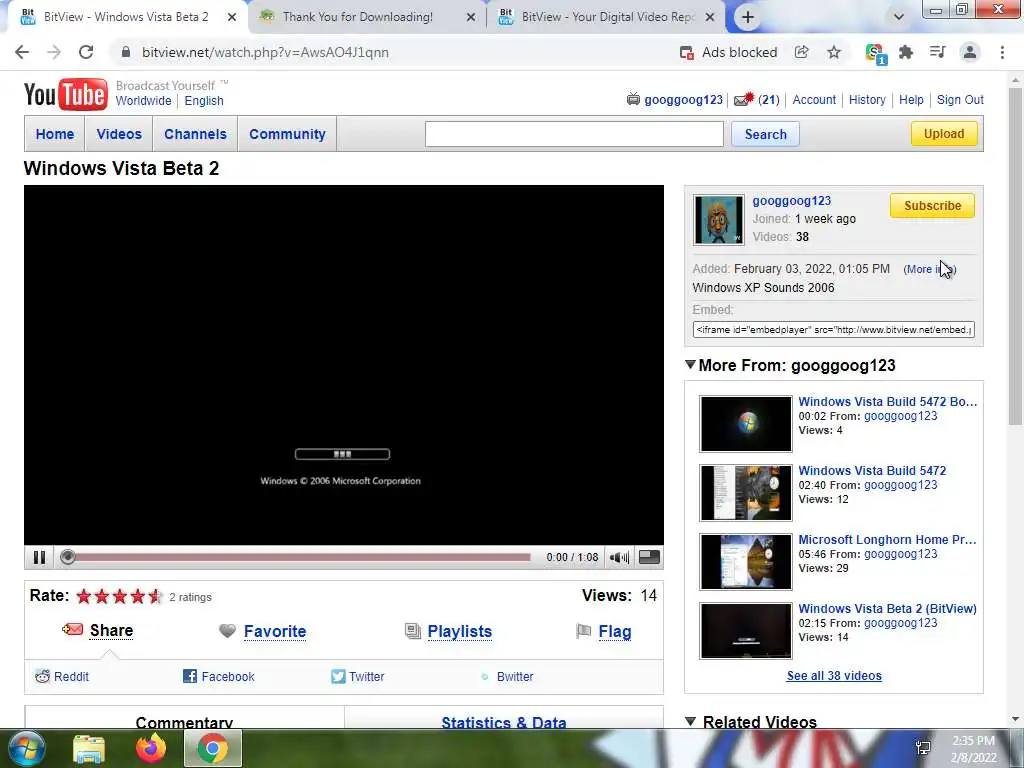The width and height of the screenshot is (1024, 768).
Task: Open the Favorite link
Action: [275, 632]
